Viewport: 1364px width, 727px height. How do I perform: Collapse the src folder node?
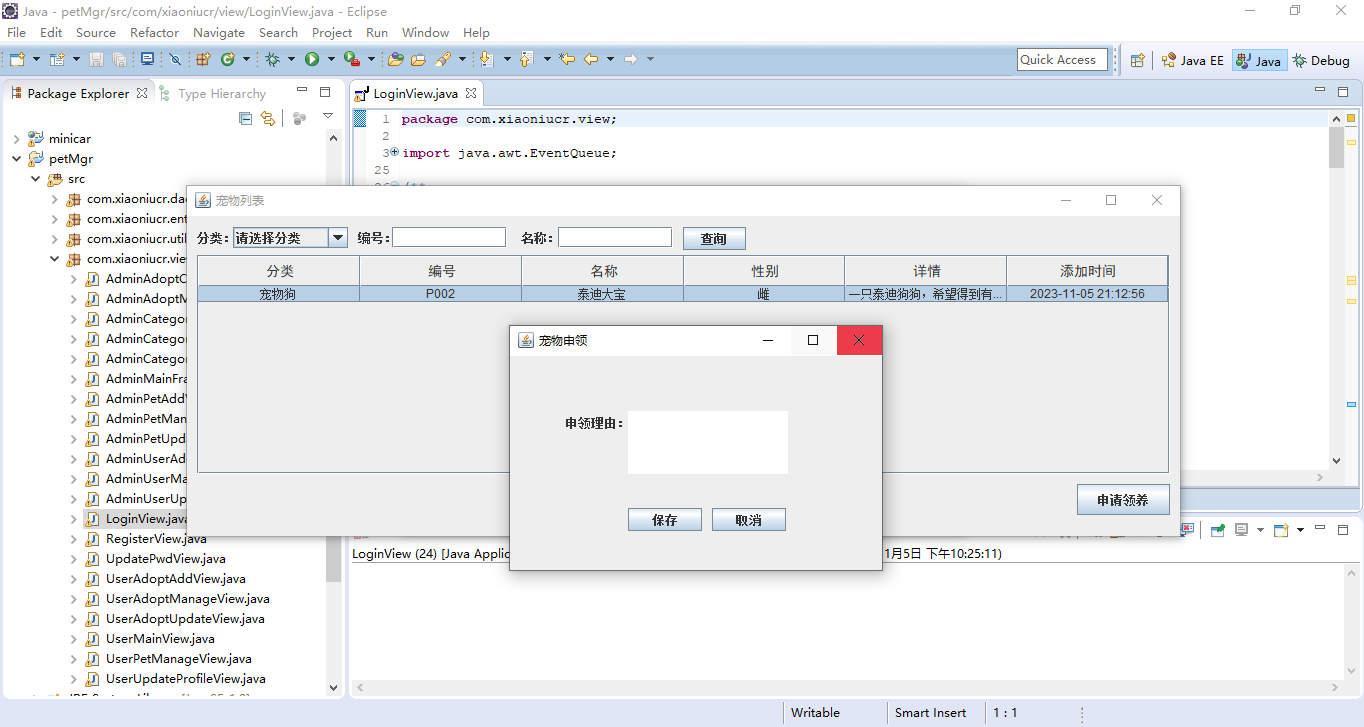pos(35,178)
